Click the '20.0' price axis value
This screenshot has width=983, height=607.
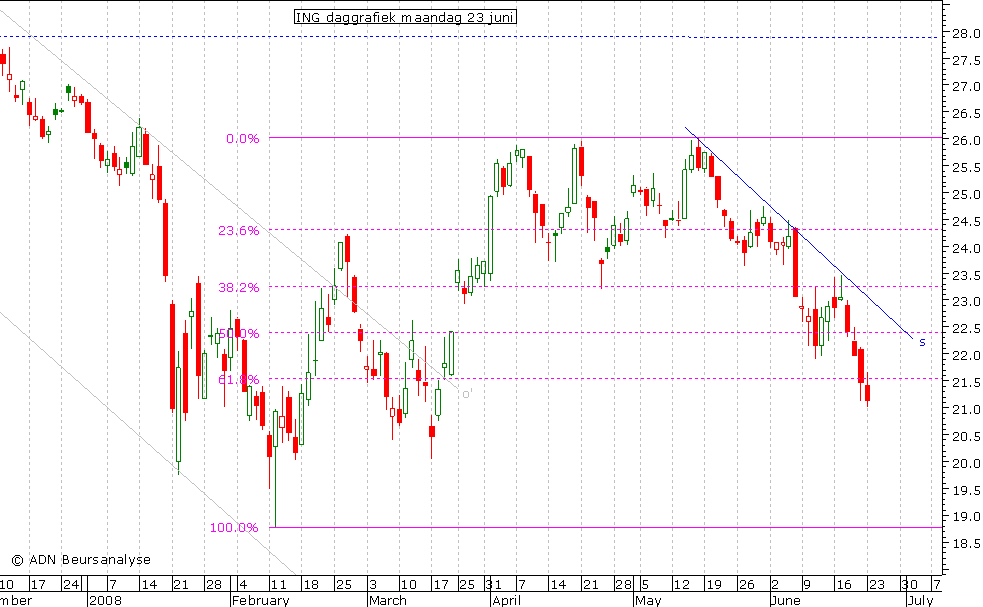(966, 463)
